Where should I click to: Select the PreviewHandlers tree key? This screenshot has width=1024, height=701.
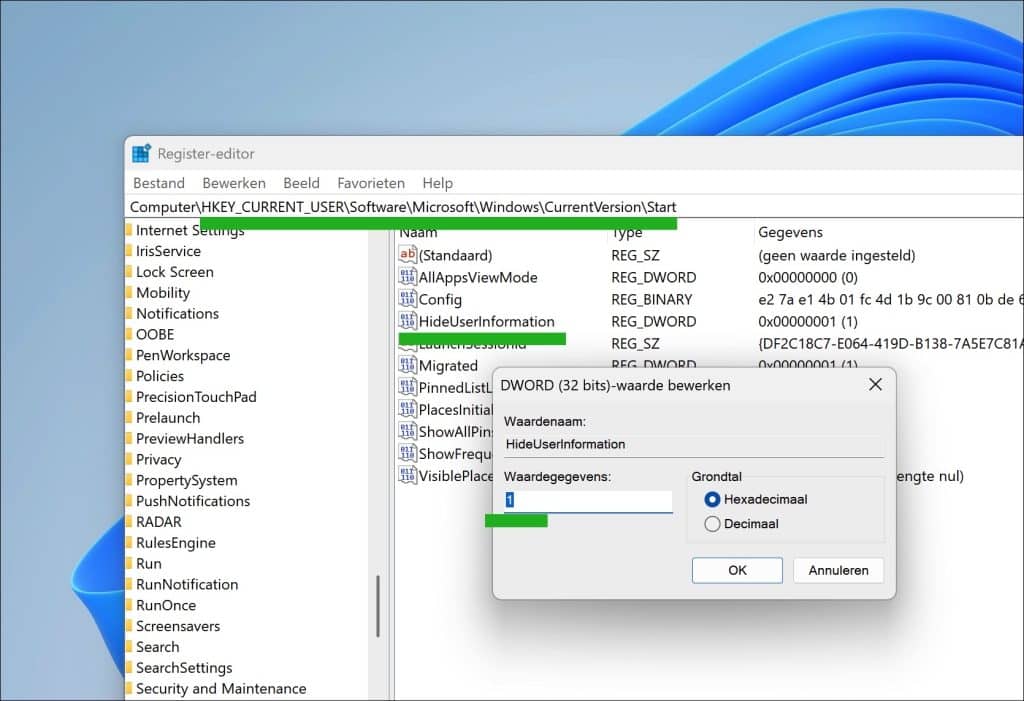coord(189,438)
